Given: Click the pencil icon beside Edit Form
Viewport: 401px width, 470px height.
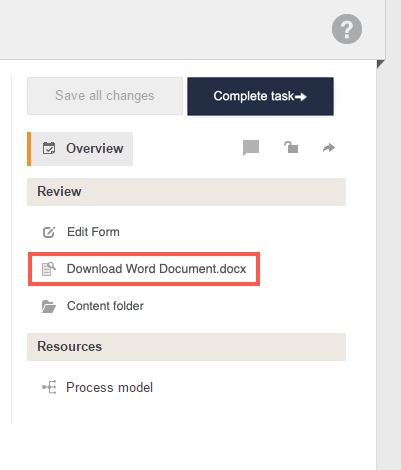Looking at the screenshot, I should pyautogui.click(x=49, y=232).
